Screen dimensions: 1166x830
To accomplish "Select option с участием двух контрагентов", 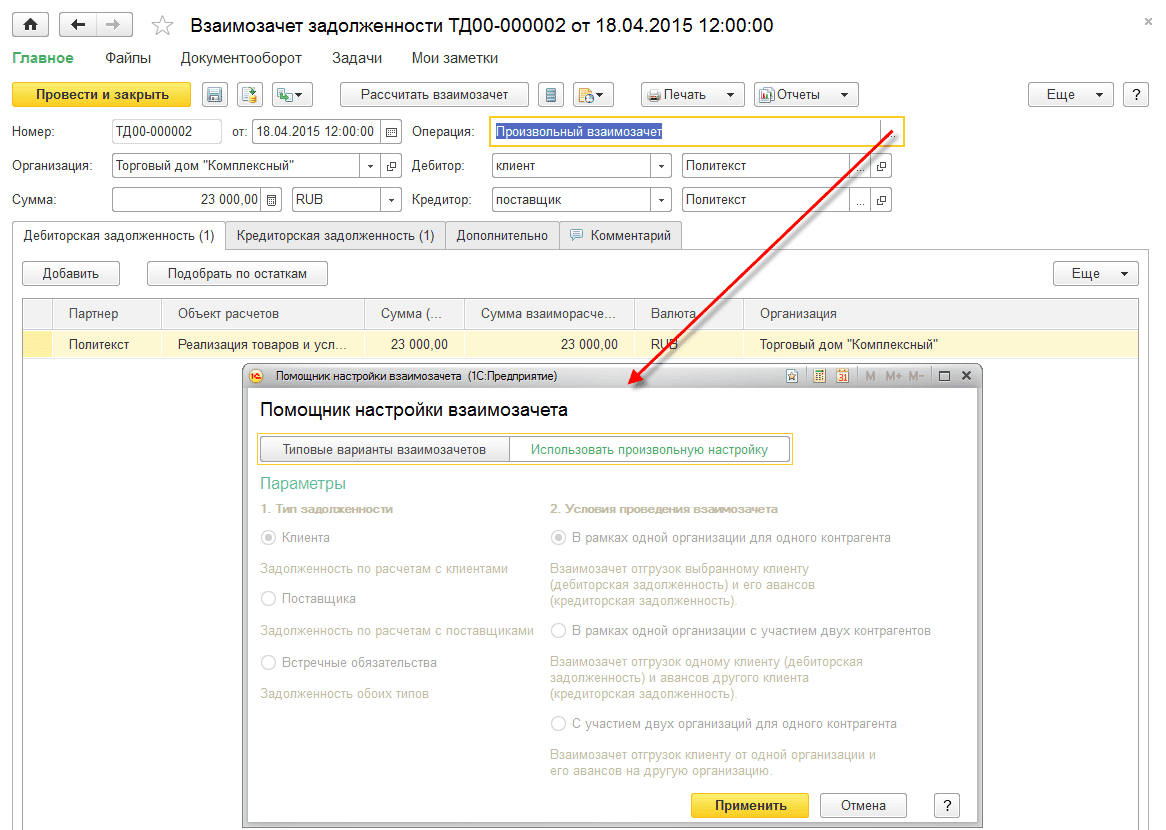I will tap(558, 630).
